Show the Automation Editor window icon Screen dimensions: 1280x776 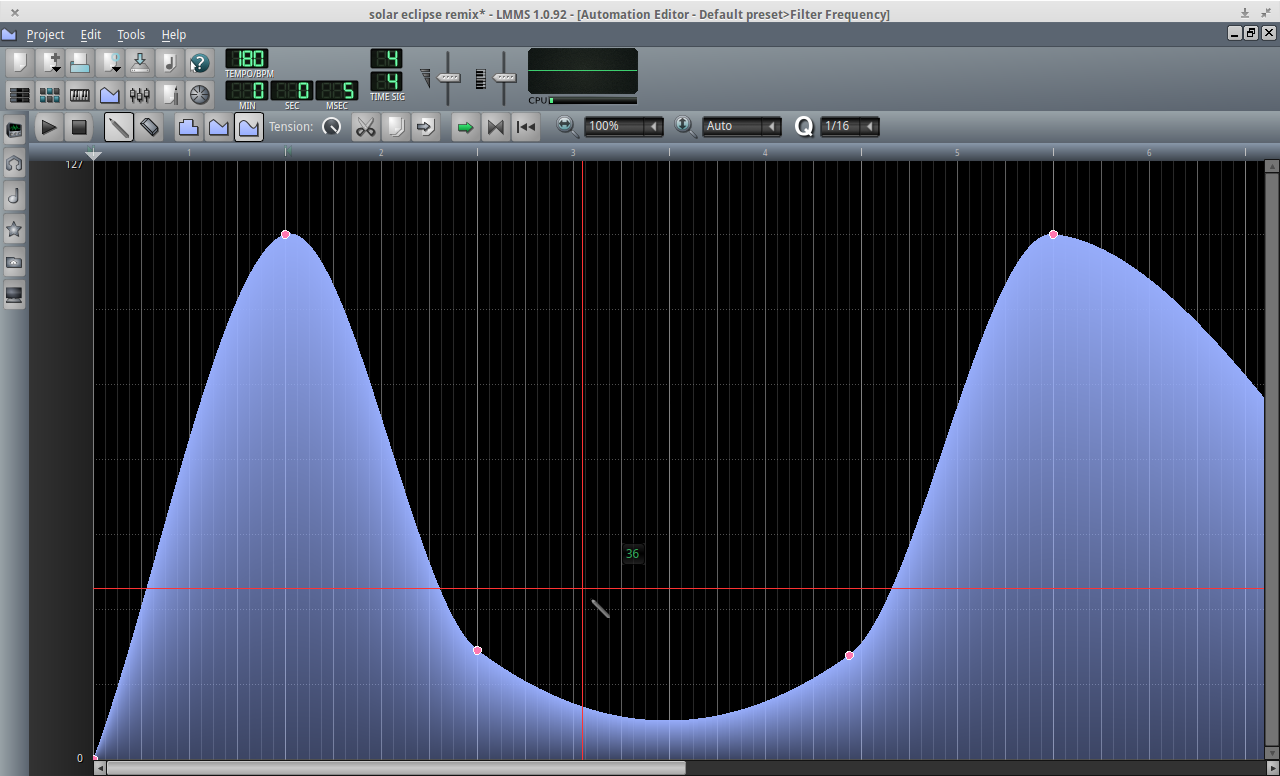pos(110,95)
